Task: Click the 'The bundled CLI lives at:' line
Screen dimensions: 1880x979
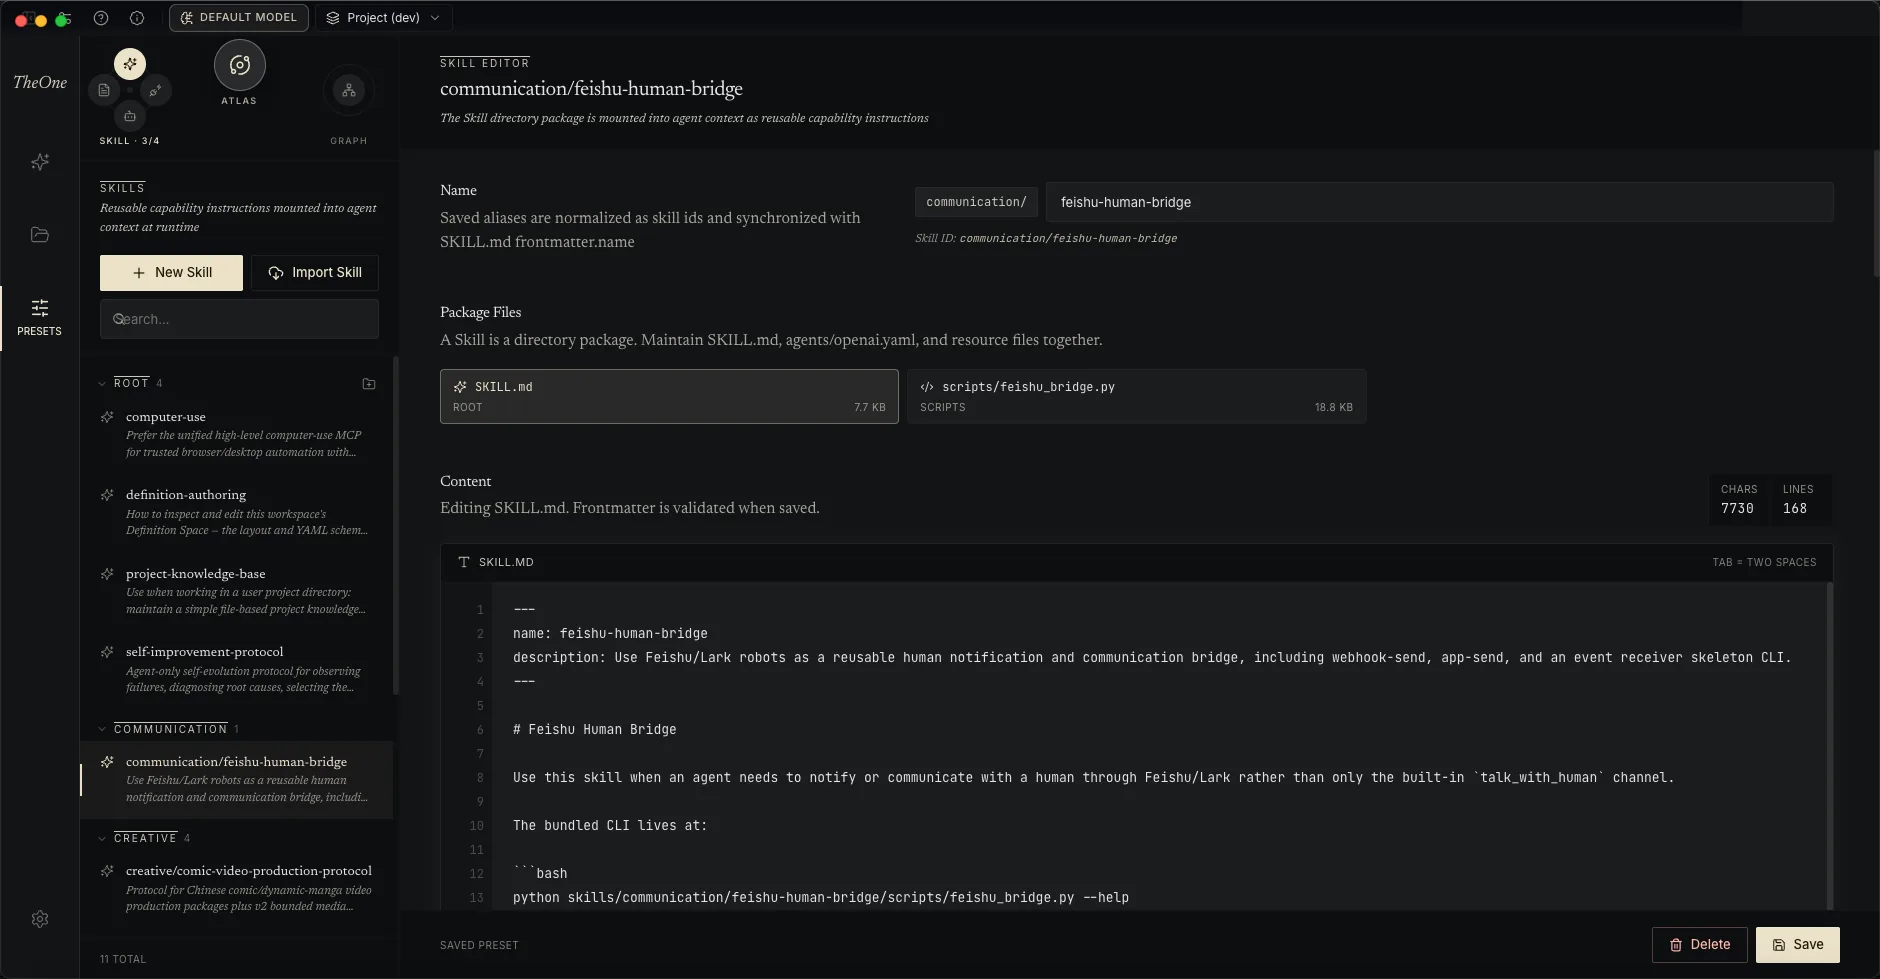Action: click(x=610, y=826)
